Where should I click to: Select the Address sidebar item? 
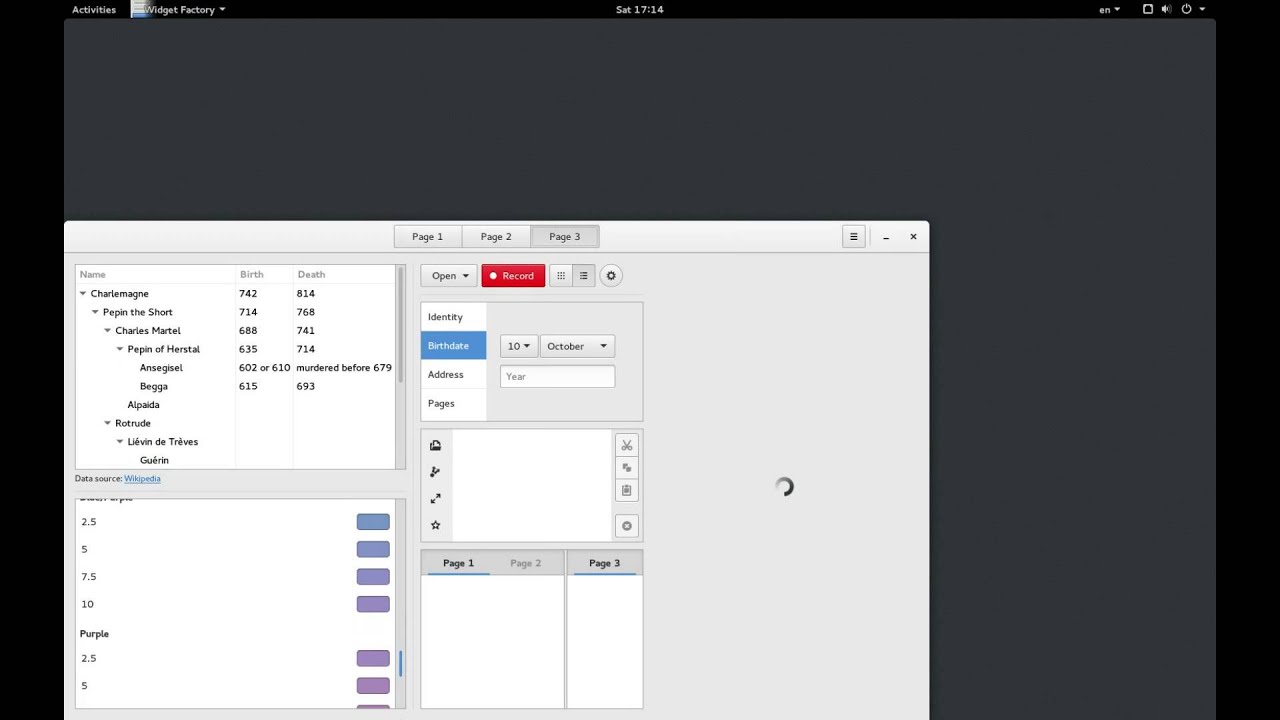click(x=454, y=375)
